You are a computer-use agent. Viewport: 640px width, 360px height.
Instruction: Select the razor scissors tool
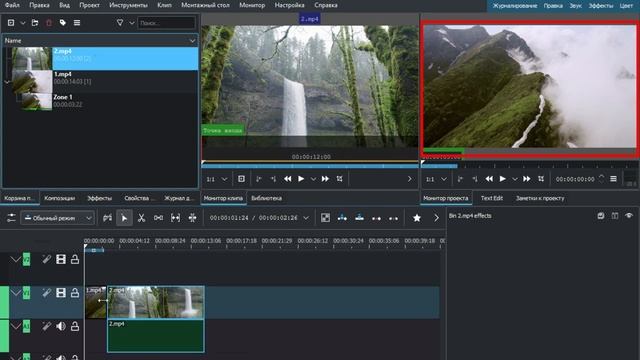(x=142, y=218)
